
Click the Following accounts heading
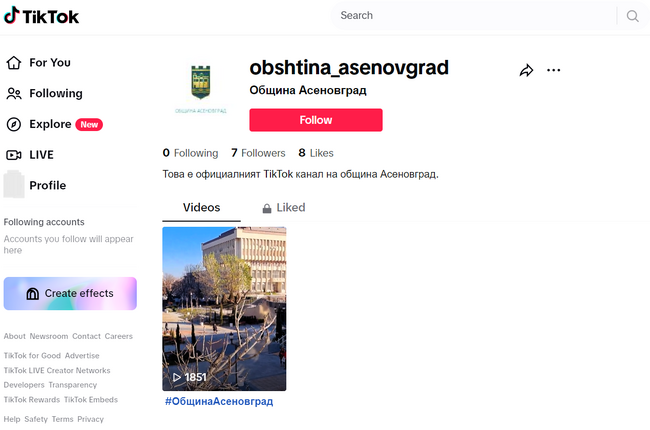44,222
